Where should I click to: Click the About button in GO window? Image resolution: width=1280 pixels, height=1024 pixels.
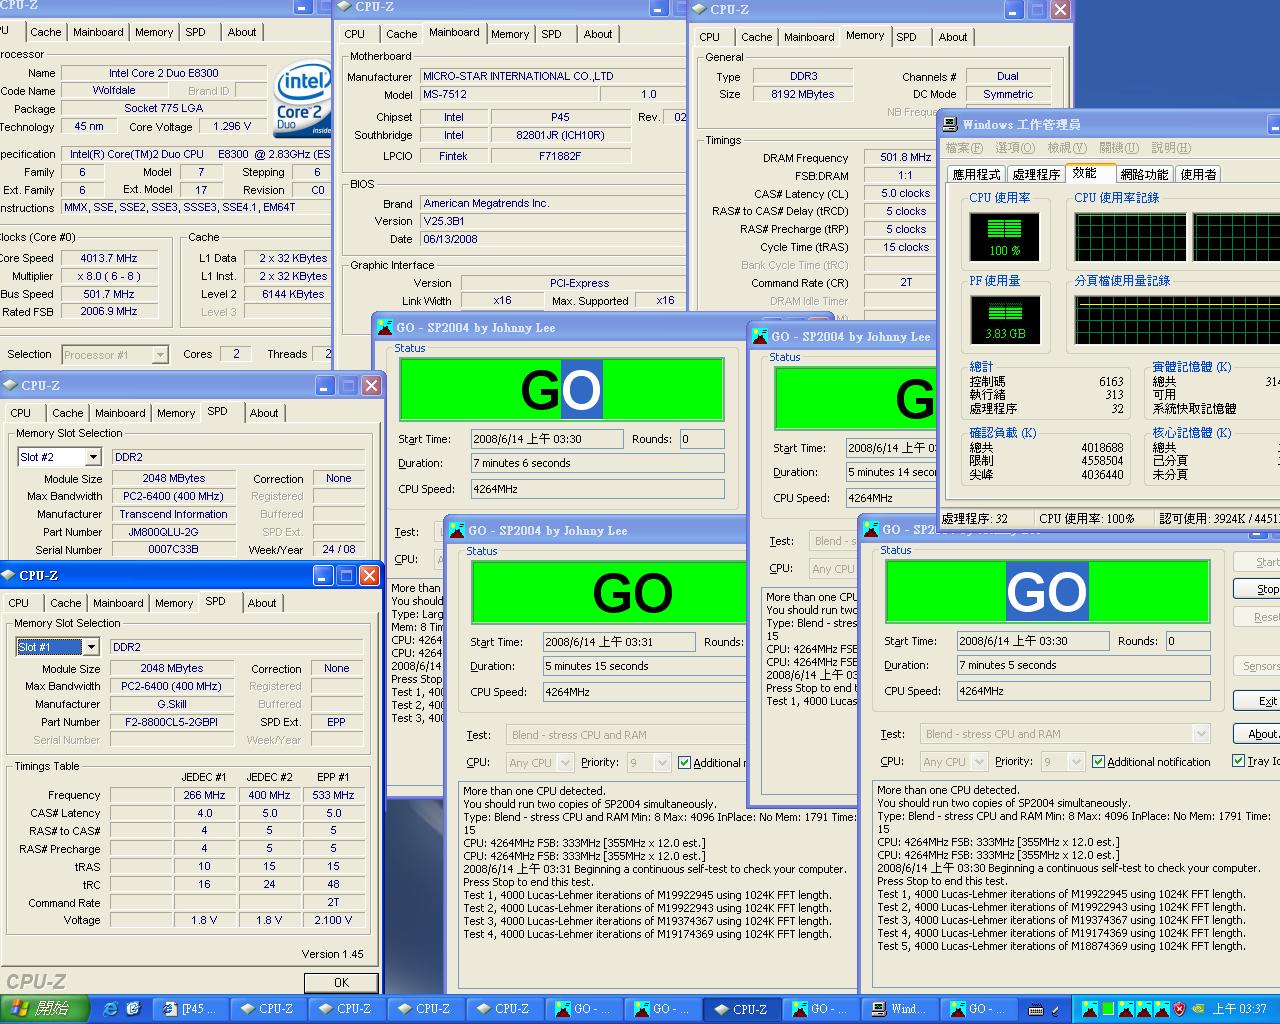1258,733
